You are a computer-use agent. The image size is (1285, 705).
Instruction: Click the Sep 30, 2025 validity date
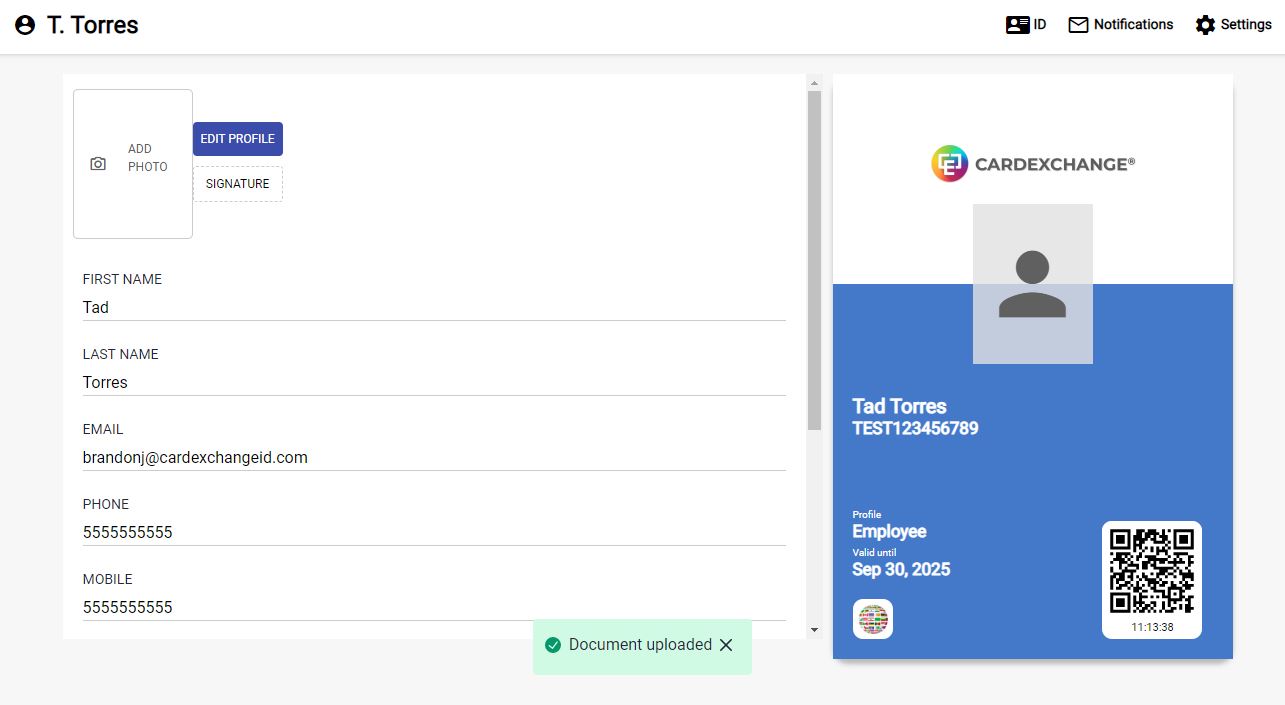(x=901, y=570)
